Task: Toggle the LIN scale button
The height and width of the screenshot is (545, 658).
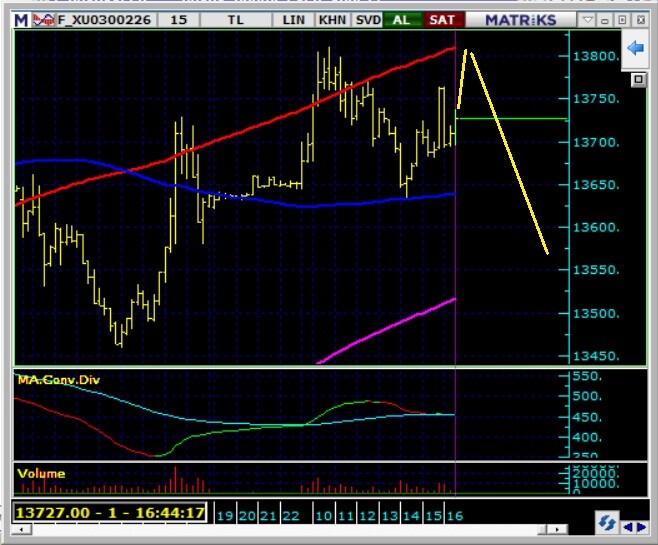Action: [x=294, y=19]
